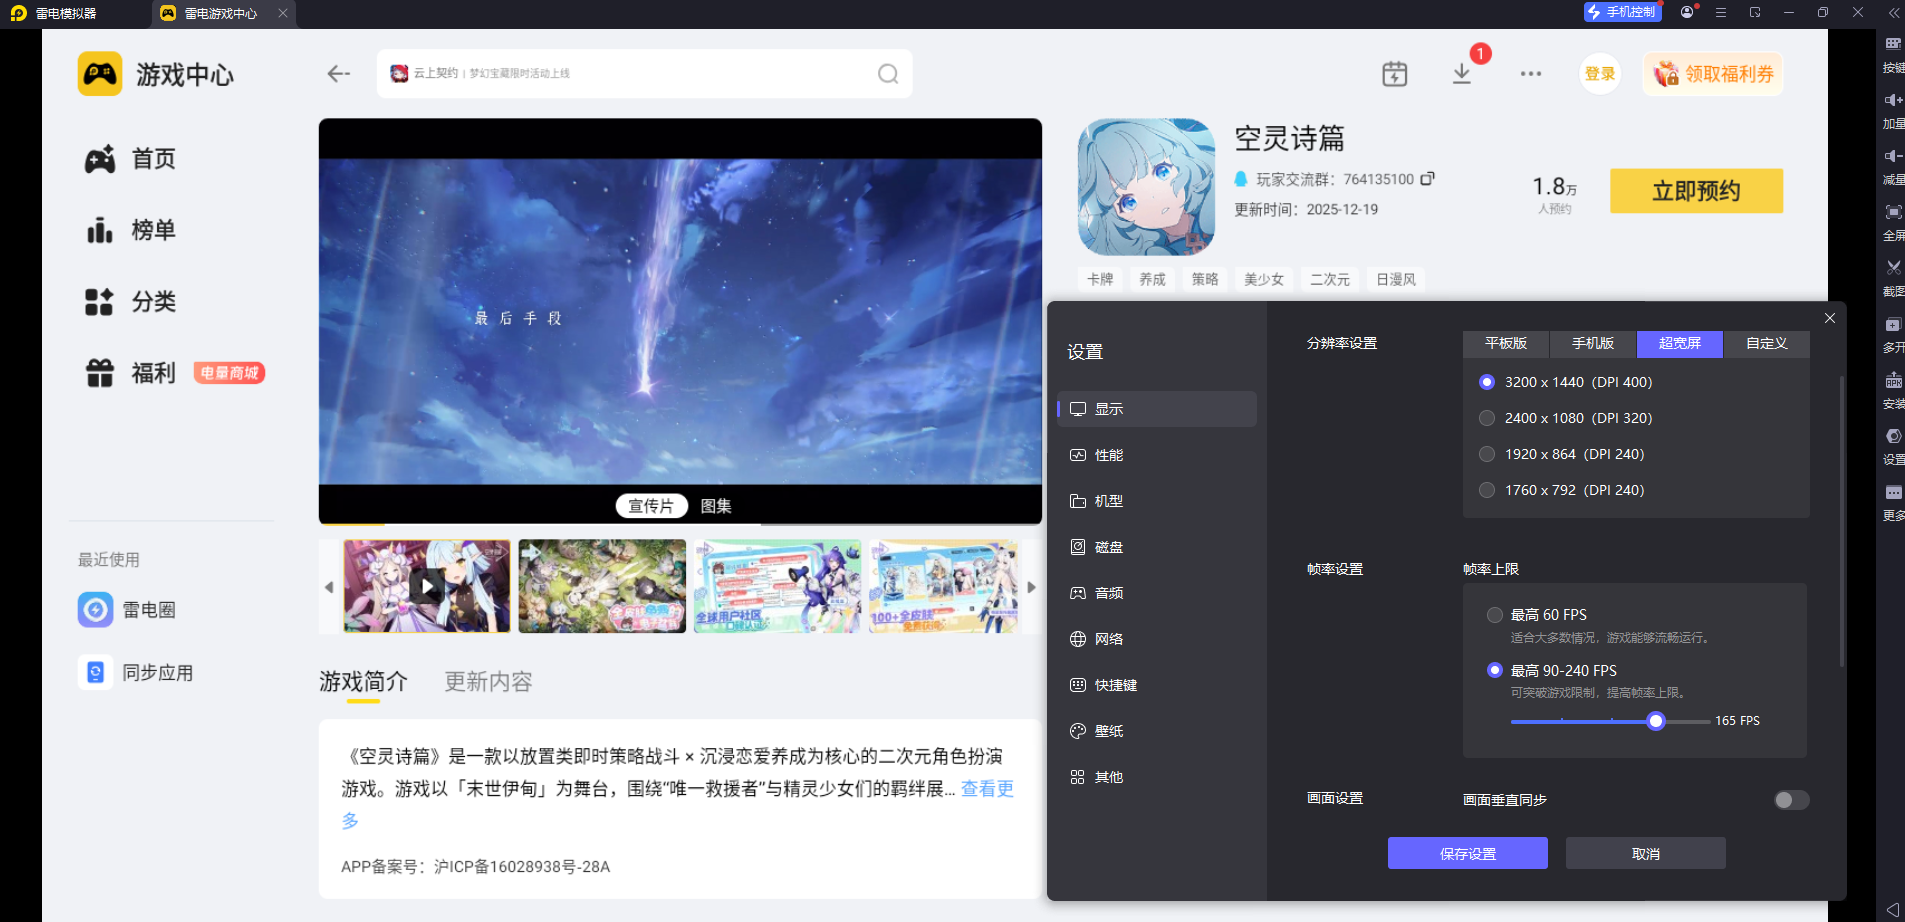Screen dimensions: 1905x922
Task: Open 磁盘 settings section
Action: (1157, 547)
